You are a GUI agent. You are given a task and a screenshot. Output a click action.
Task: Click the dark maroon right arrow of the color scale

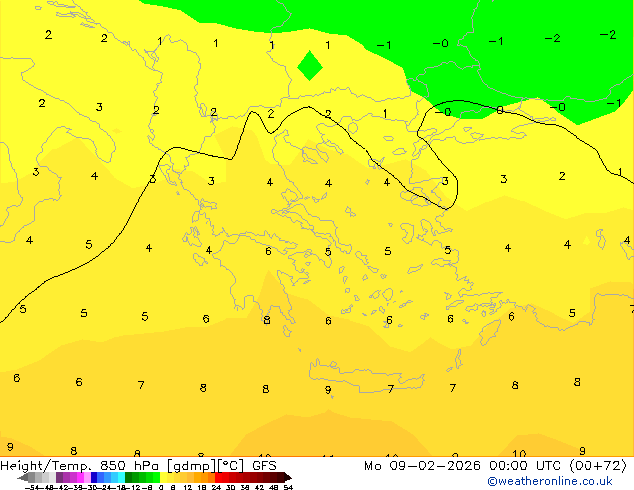tap(288, 478)
